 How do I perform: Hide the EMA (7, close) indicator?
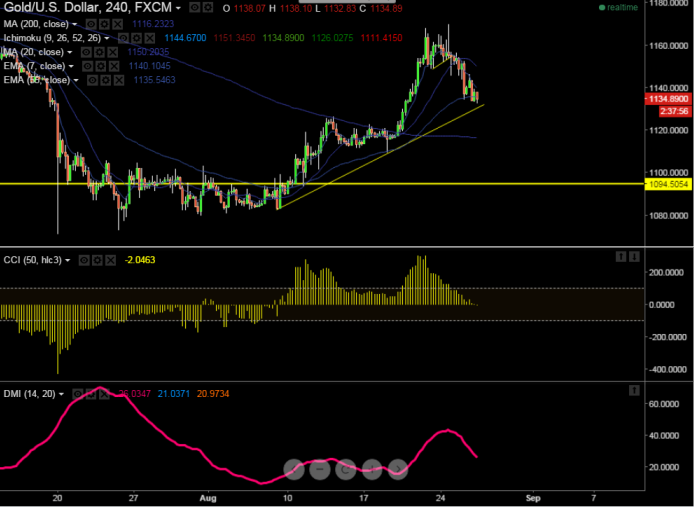[88, 66]
